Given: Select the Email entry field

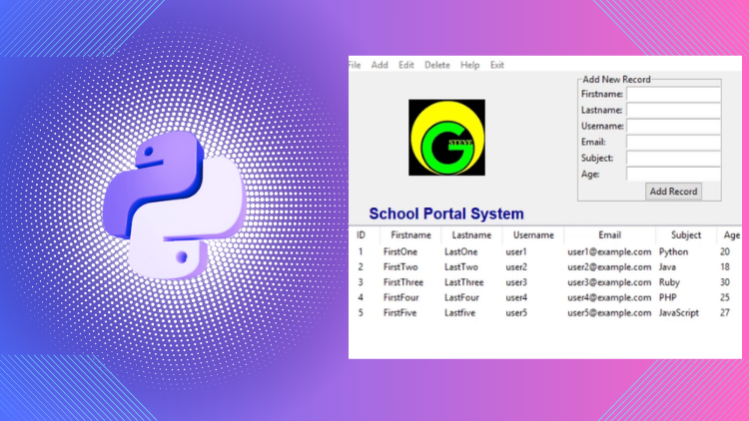Looking at the screenshot, I should coord(673,142).
